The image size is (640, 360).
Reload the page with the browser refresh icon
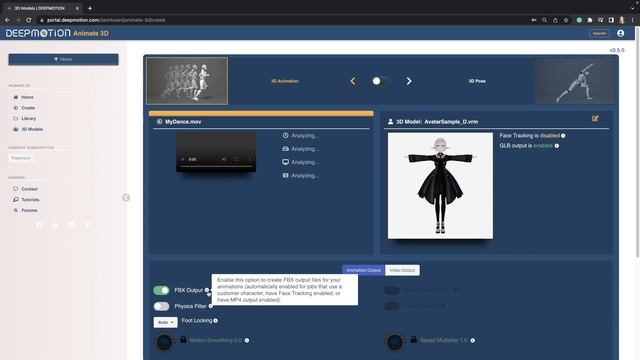point(29,20)
